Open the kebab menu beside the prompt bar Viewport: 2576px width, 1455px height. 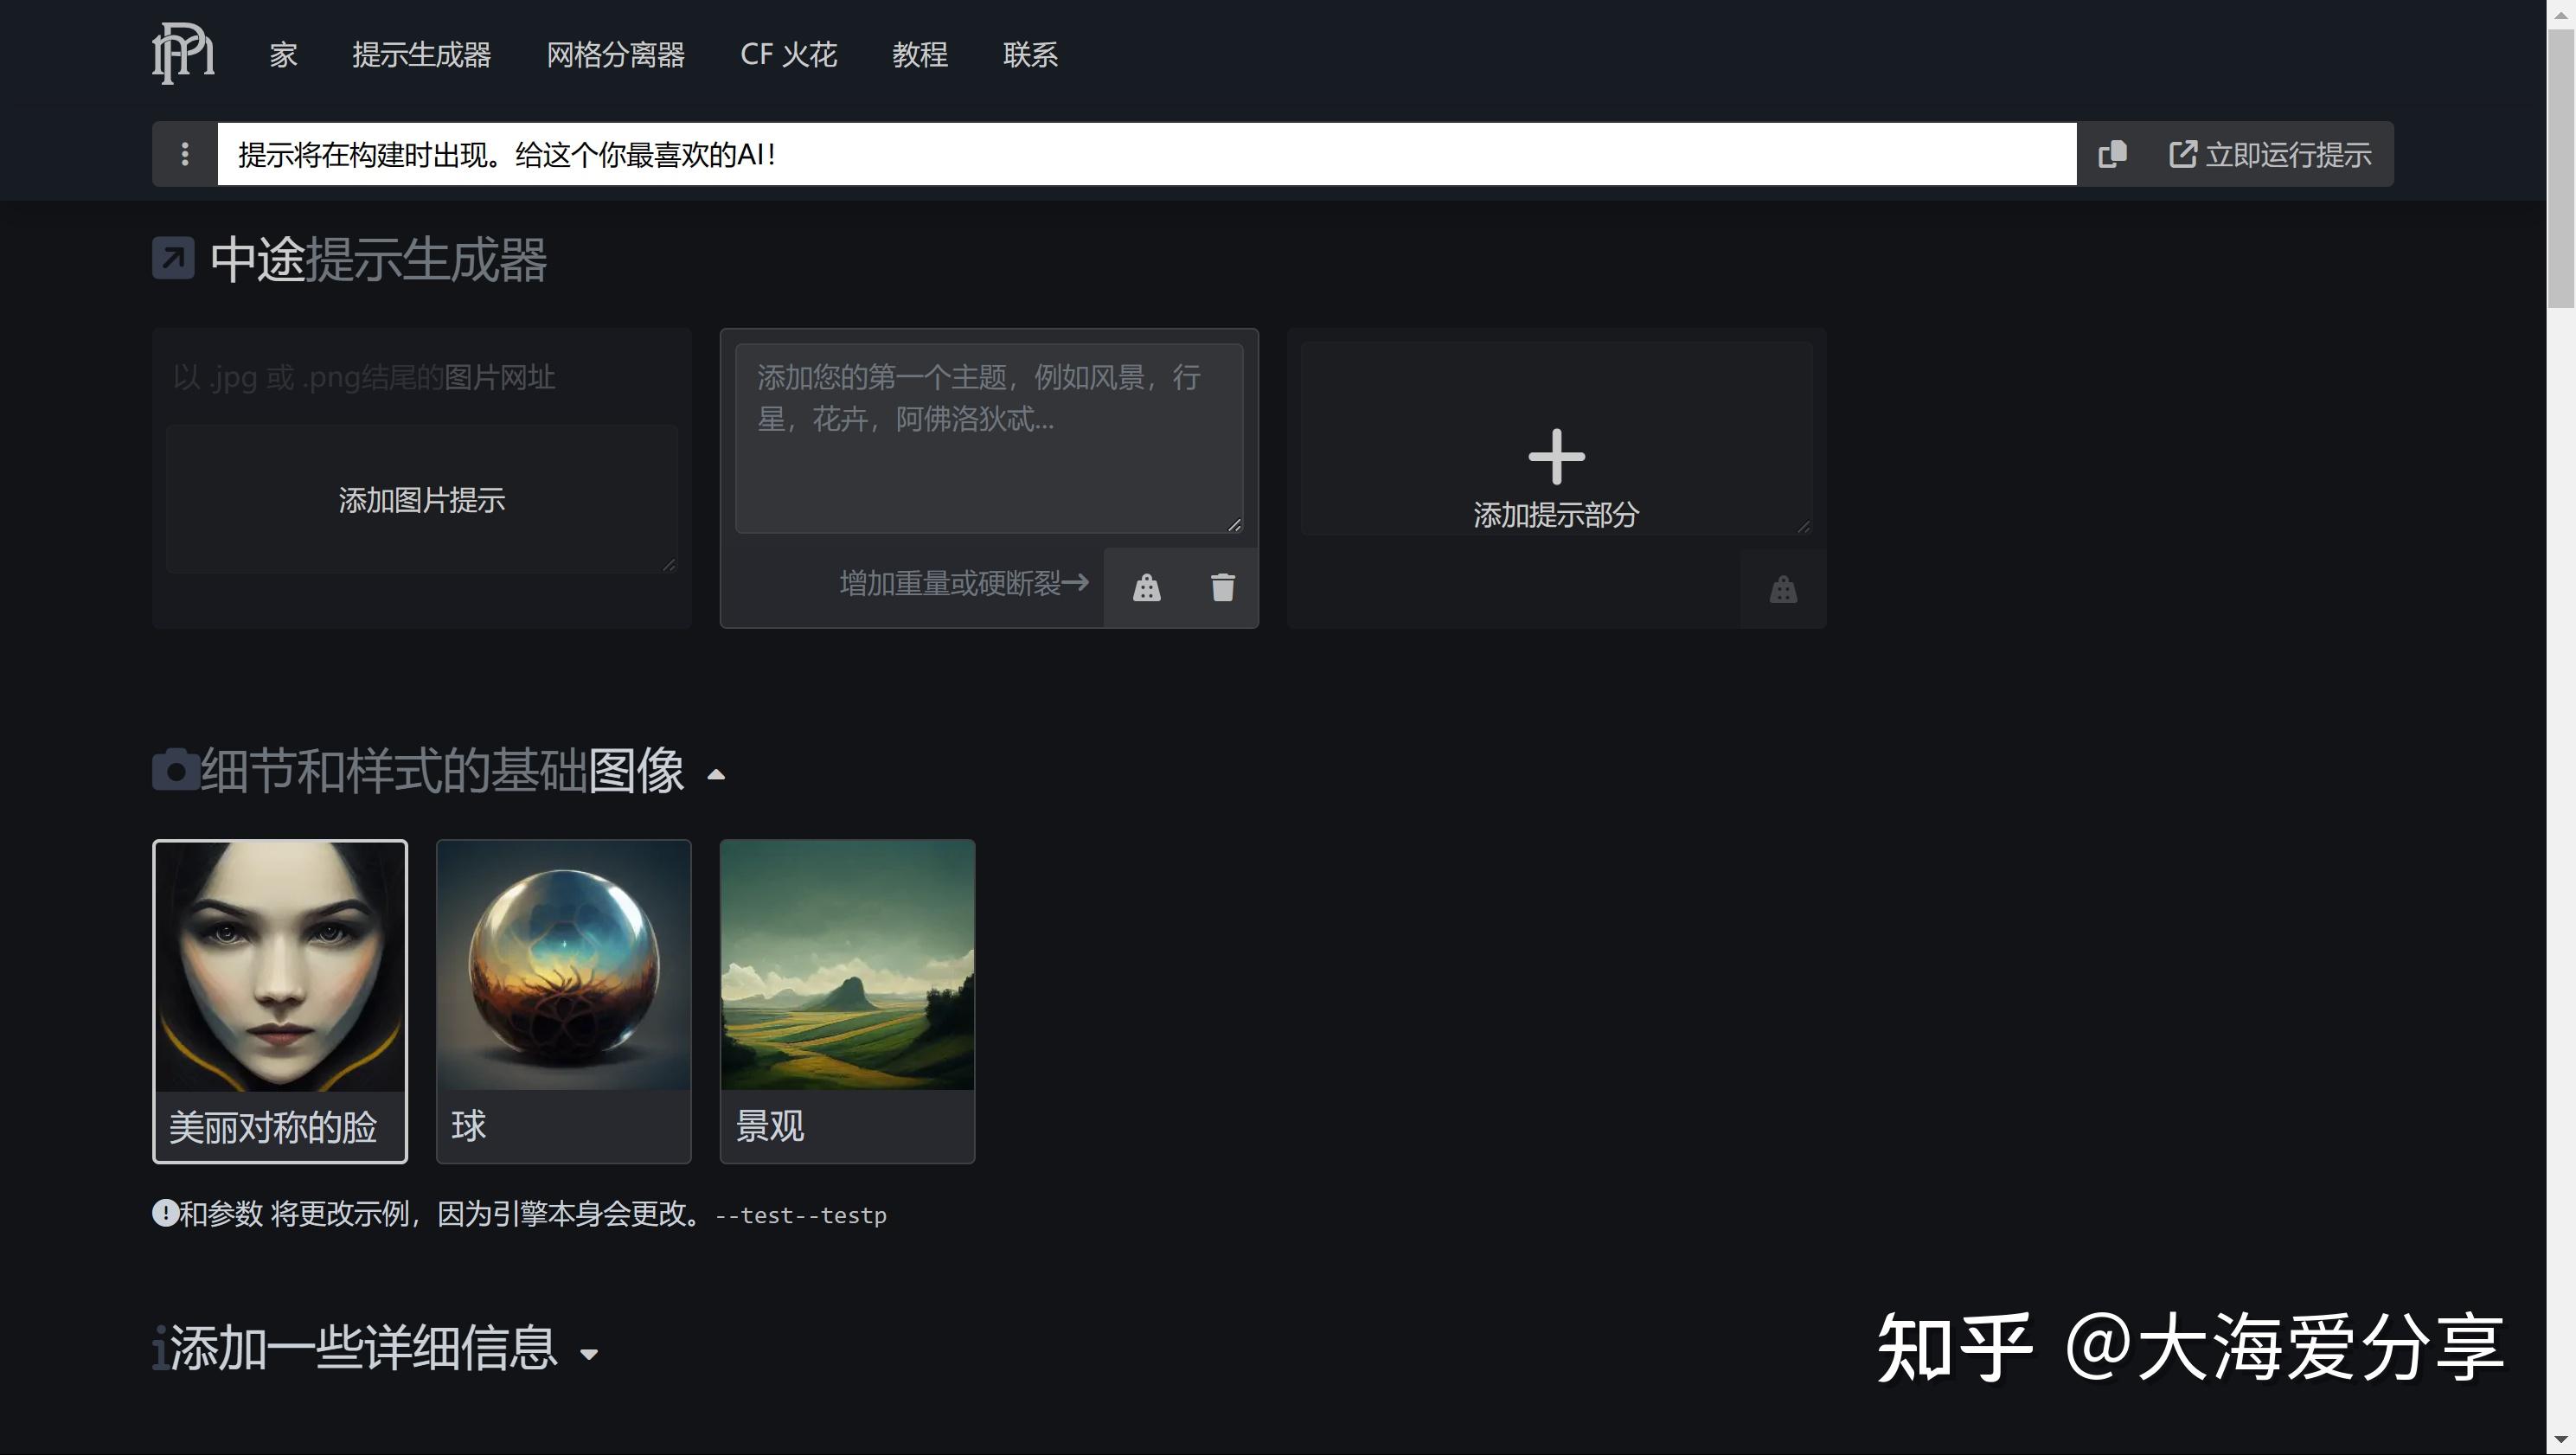point(184,154)
